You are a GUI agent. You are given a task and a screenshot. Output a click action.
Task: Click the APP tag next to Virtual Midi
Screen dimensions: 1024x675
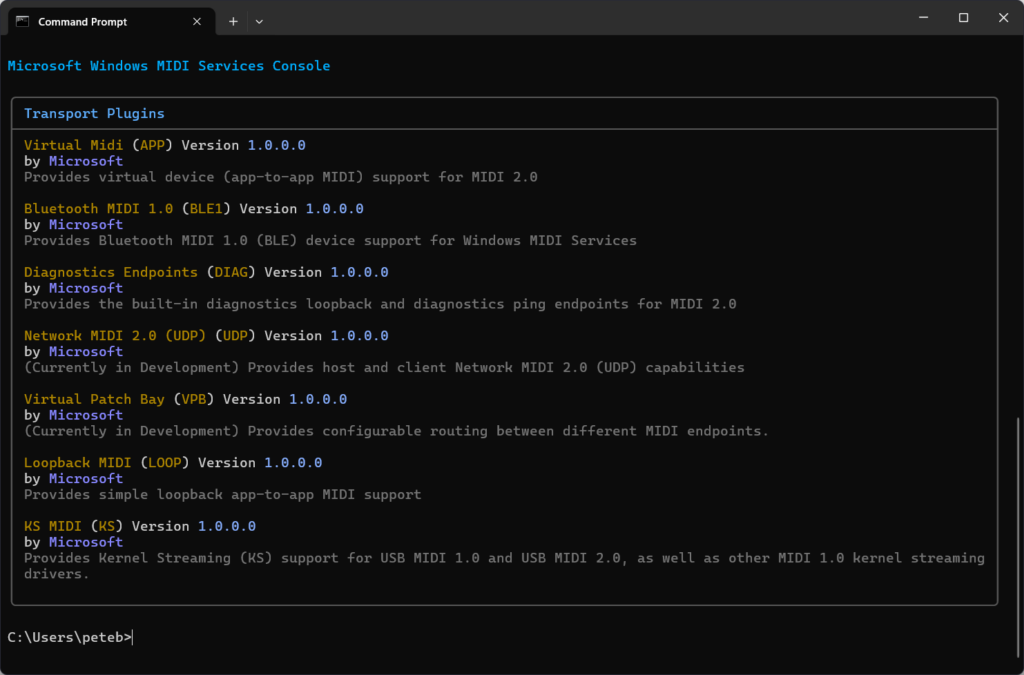click(x=152, y=144)
